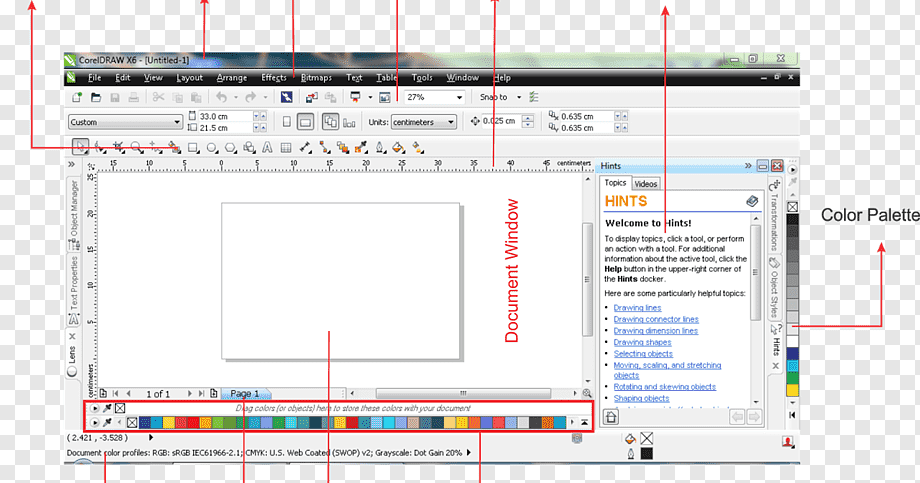Toggle landscape page orientation
Image resolution: width=920 pixels, height=483 pixels.
pyautogui.click(x=305, y=122)
